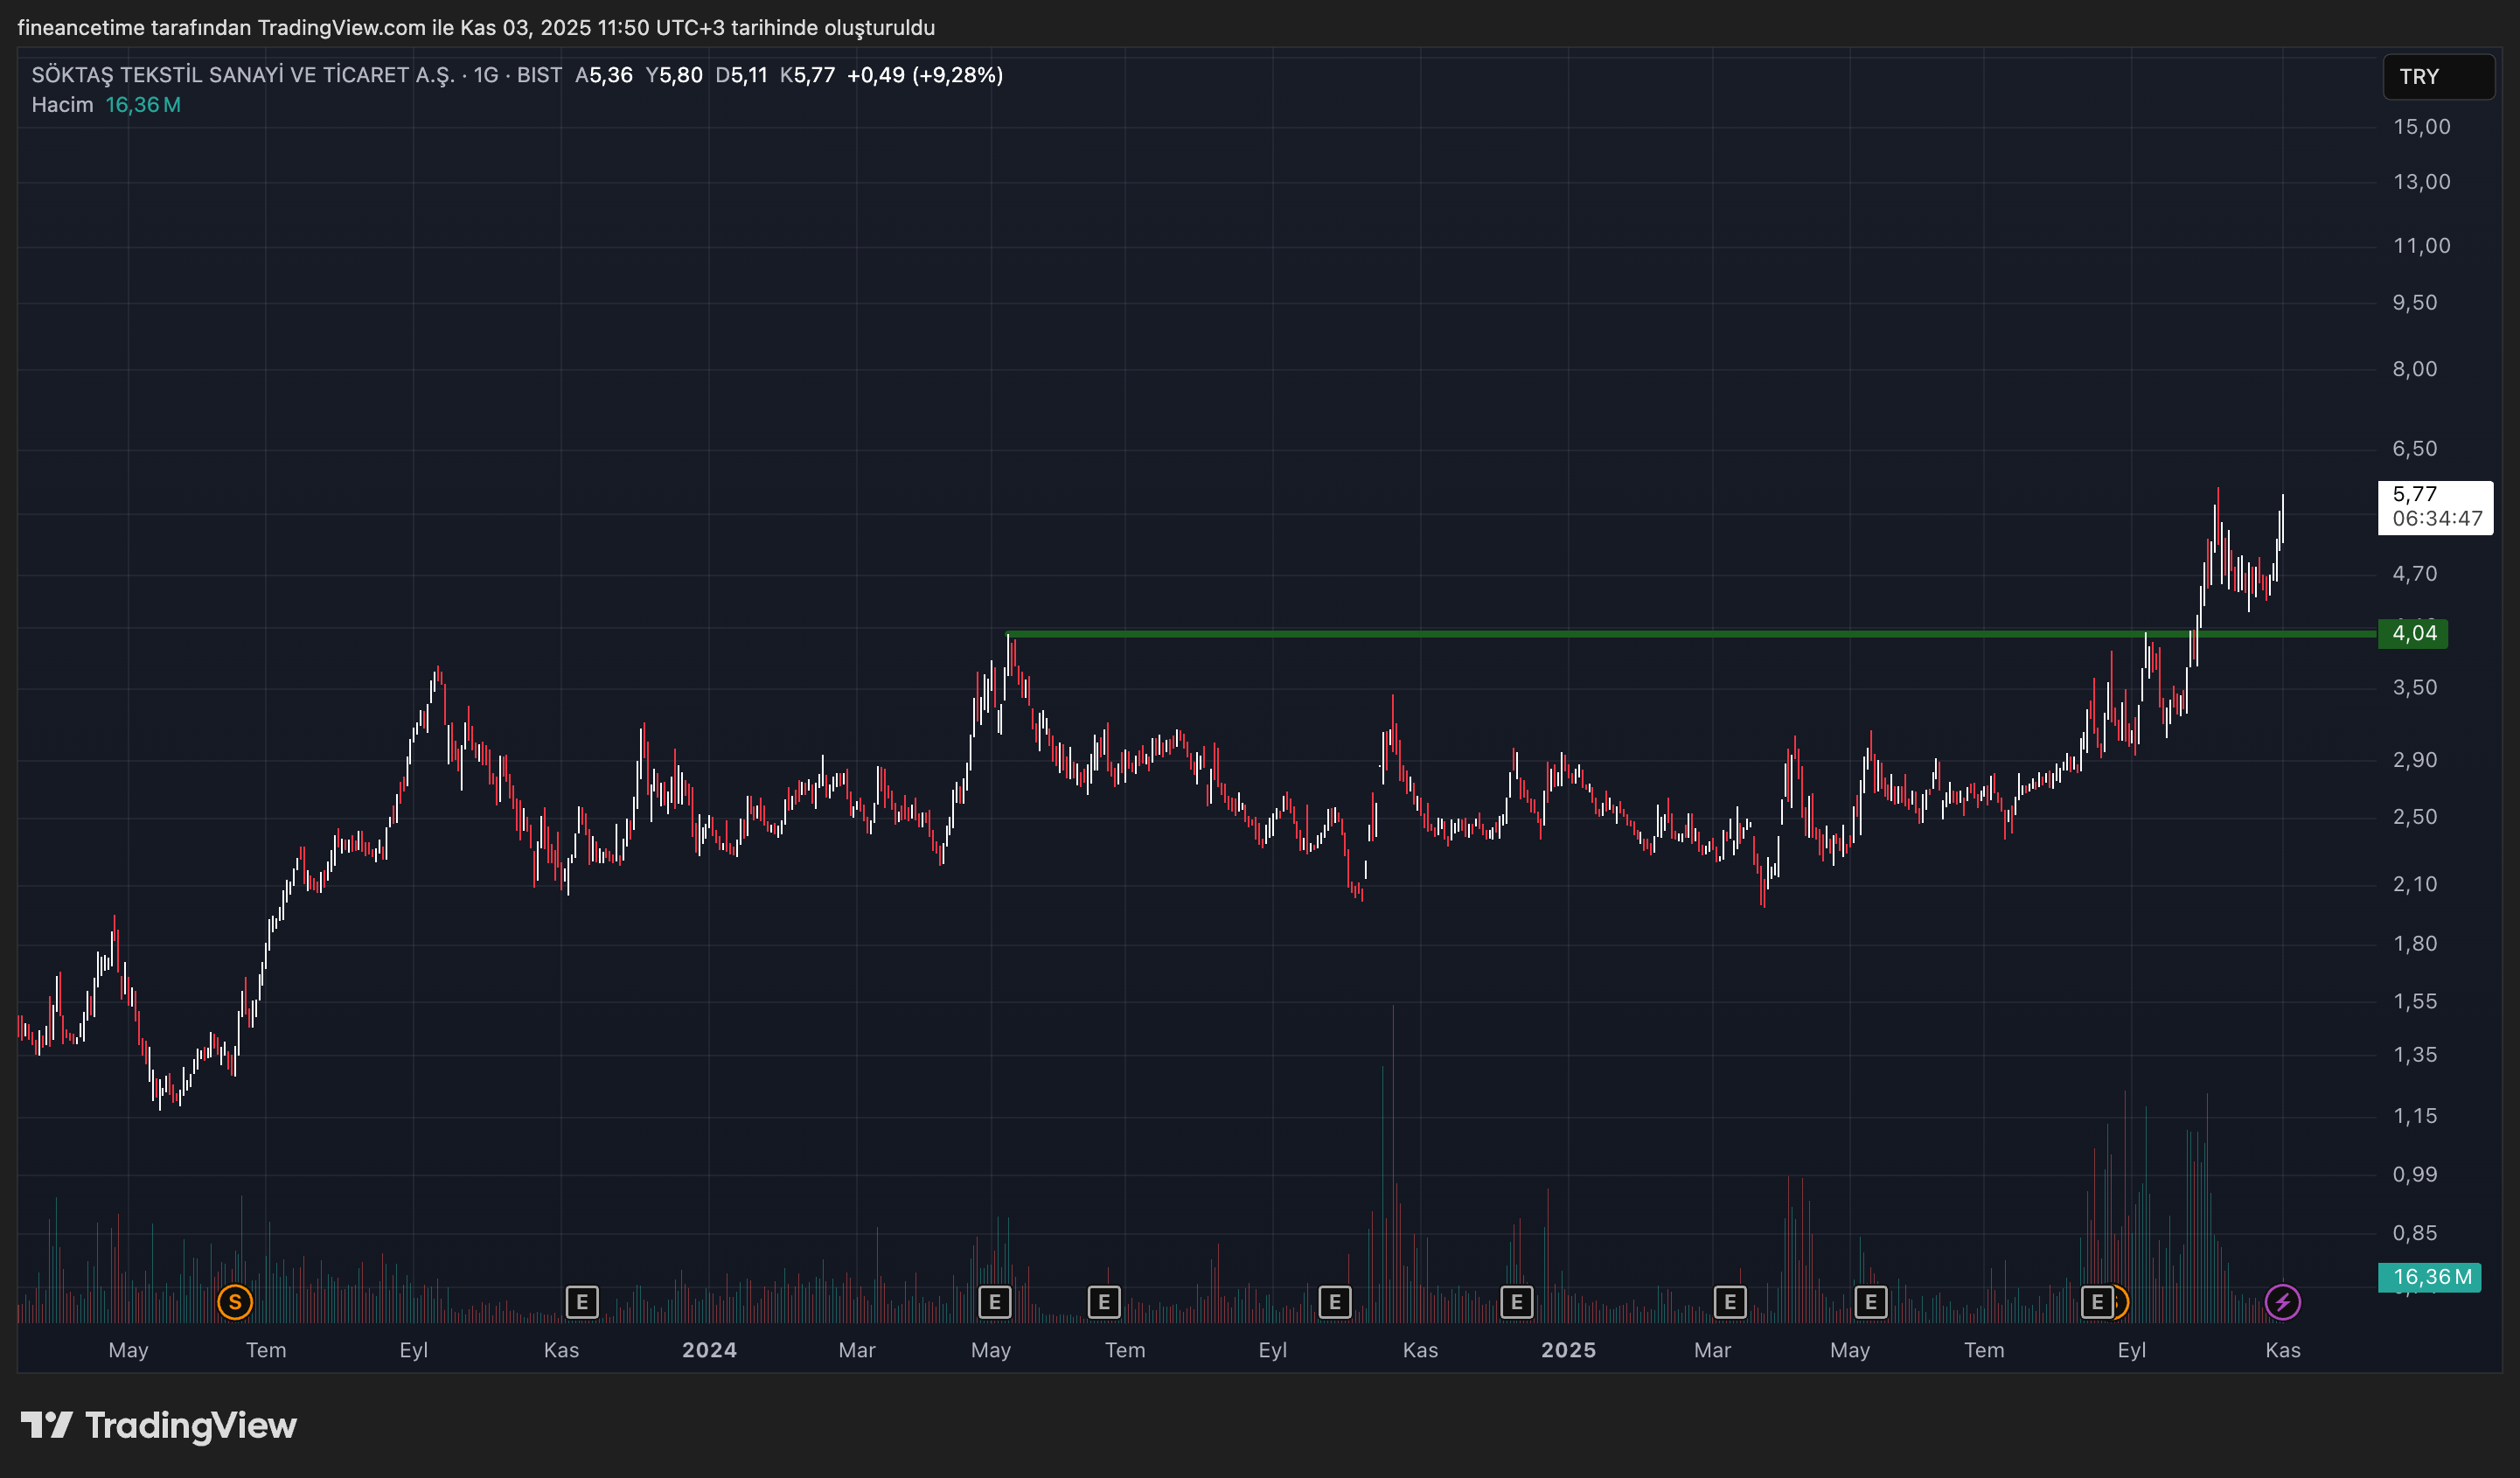Click the SÖKTAŞ TEKSTİL symbol title

click(243, 75)
